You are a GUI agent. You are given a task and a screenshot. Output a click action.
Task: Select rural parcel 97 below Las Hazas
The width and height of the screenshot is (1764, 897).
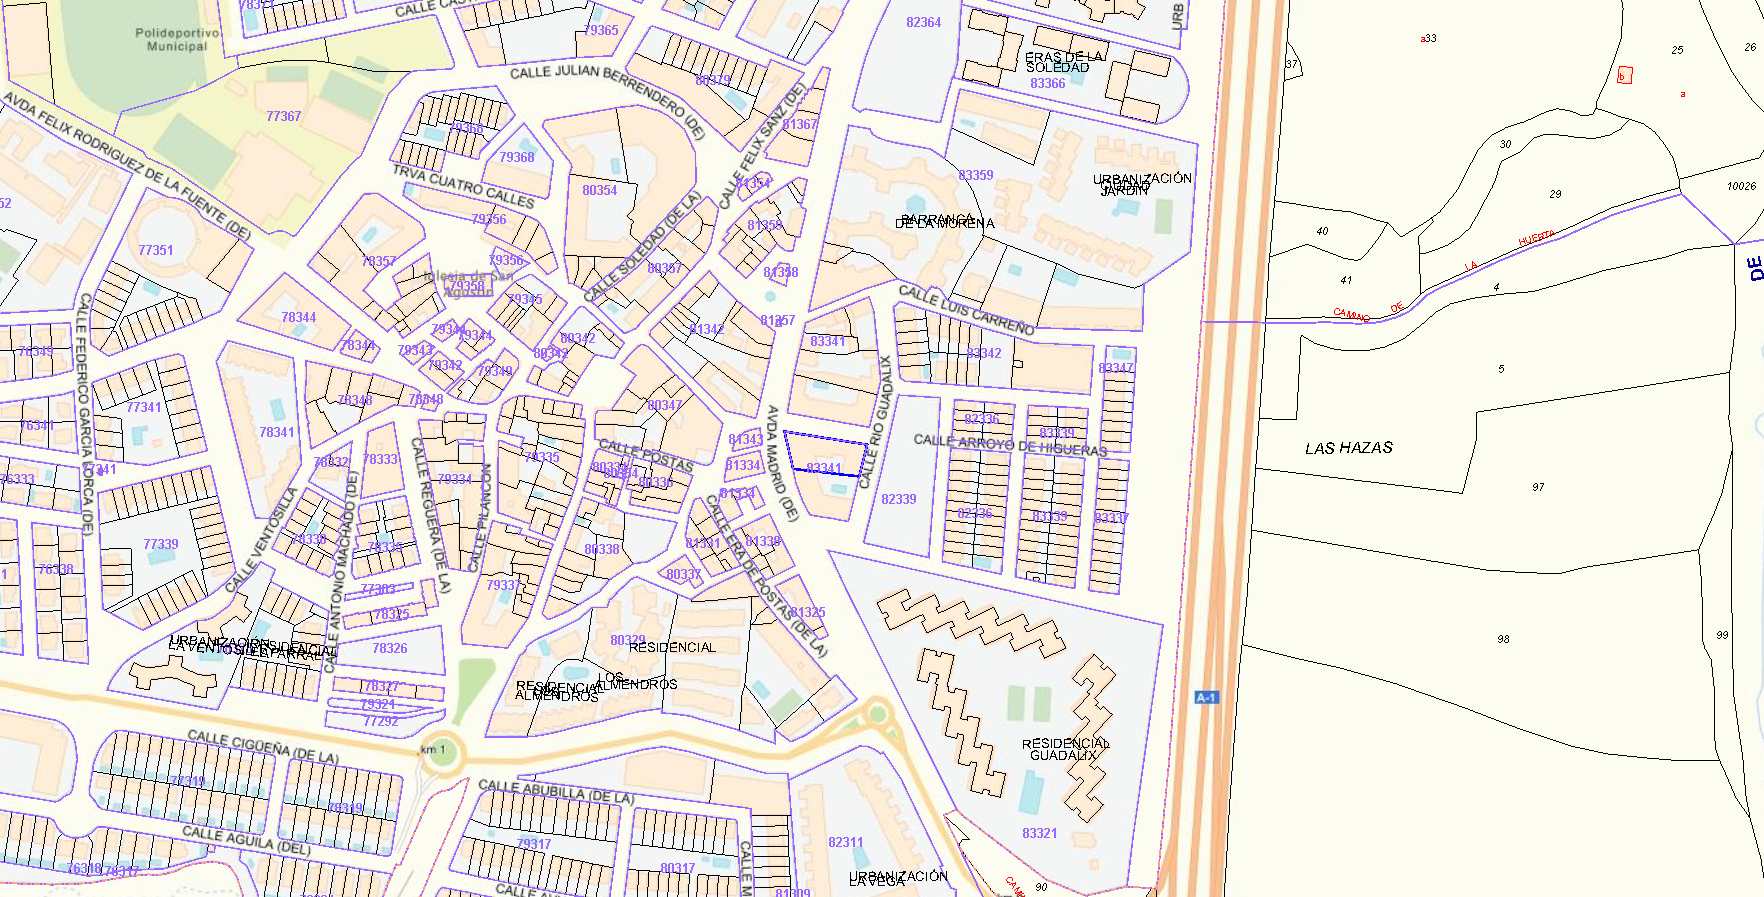point(1537,487)
